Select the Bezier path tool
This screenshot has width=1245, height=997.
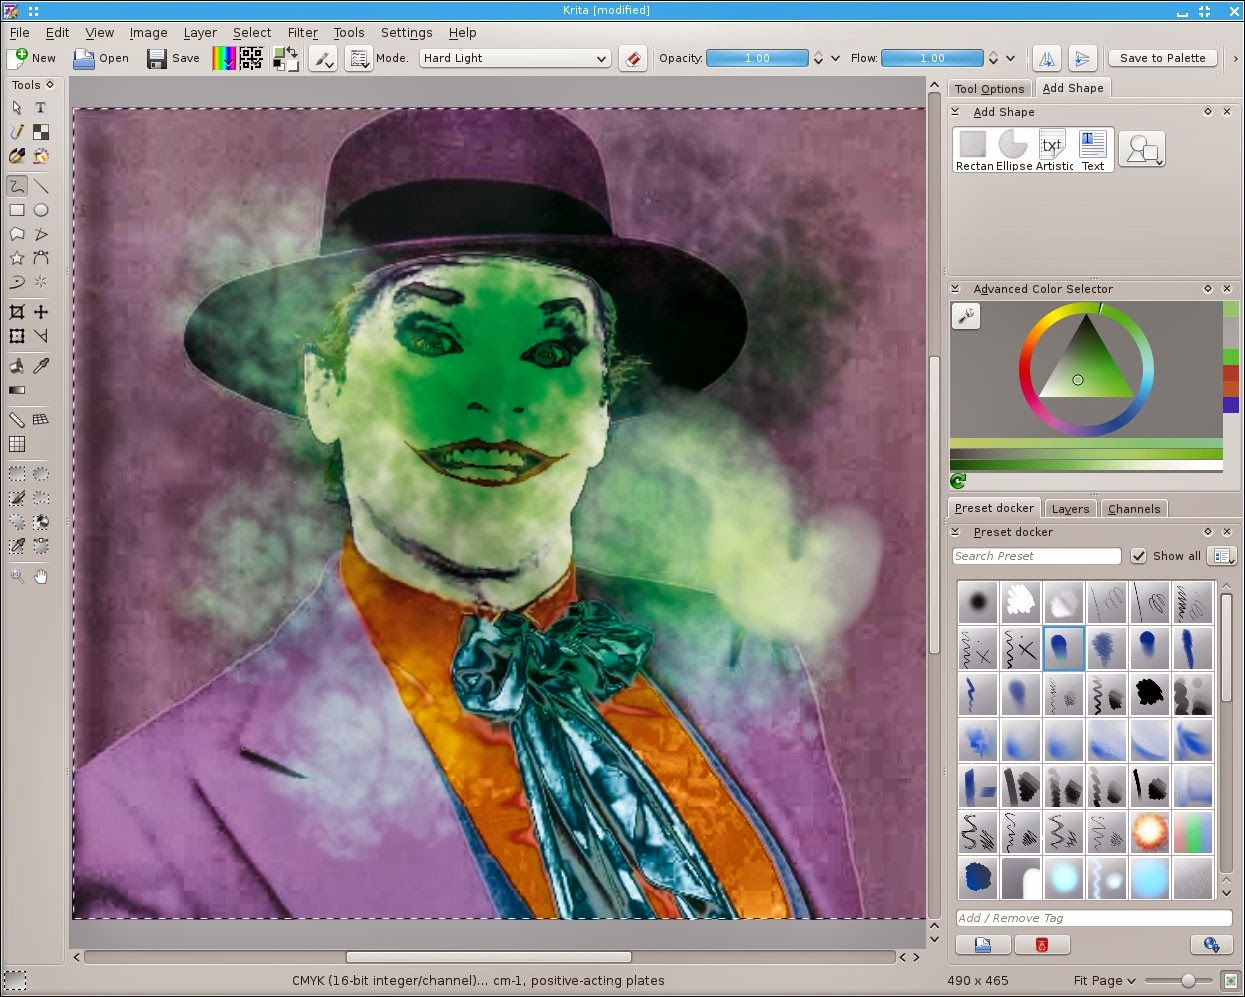pyautogui.click(x=41, y=258)
